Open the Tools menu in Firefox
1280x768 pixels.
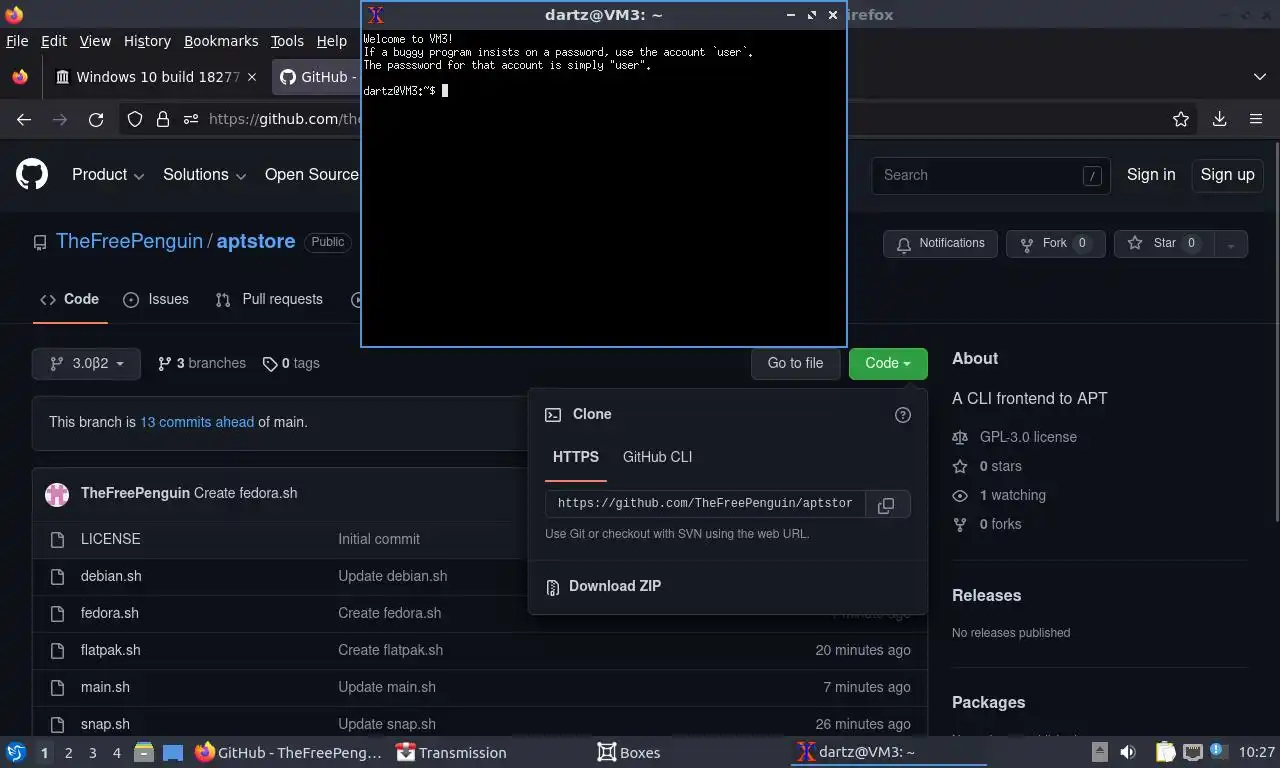(287, 41)
